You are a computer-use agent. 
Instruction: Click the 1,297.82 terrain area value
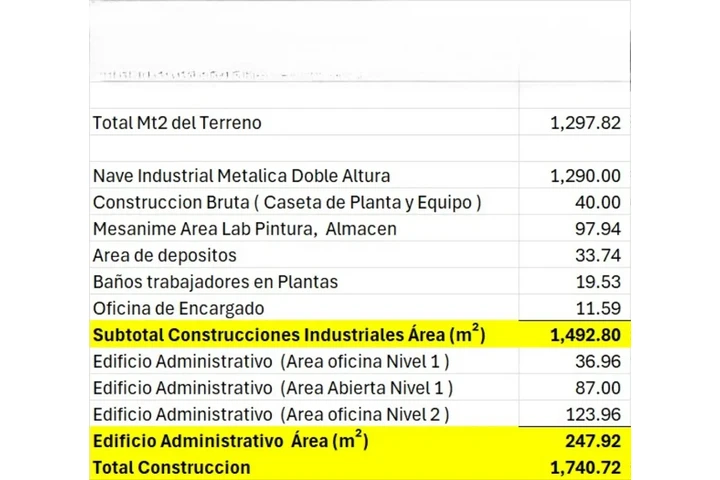pos(585,123)
